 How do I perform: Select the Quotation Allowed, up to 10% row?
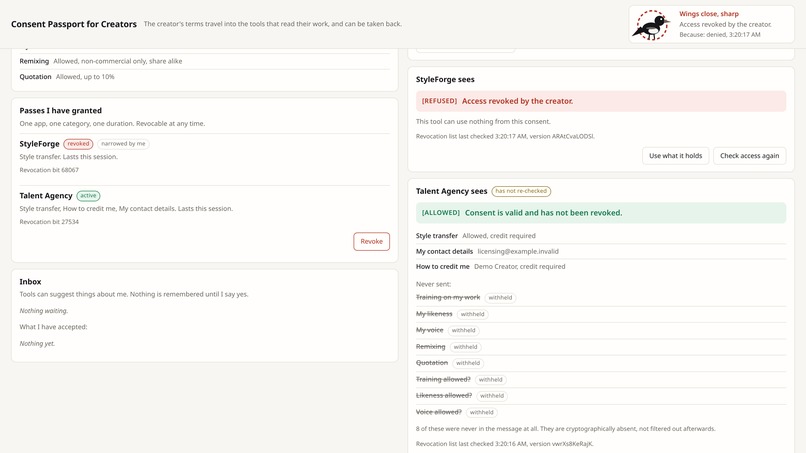tap(205, 77)
